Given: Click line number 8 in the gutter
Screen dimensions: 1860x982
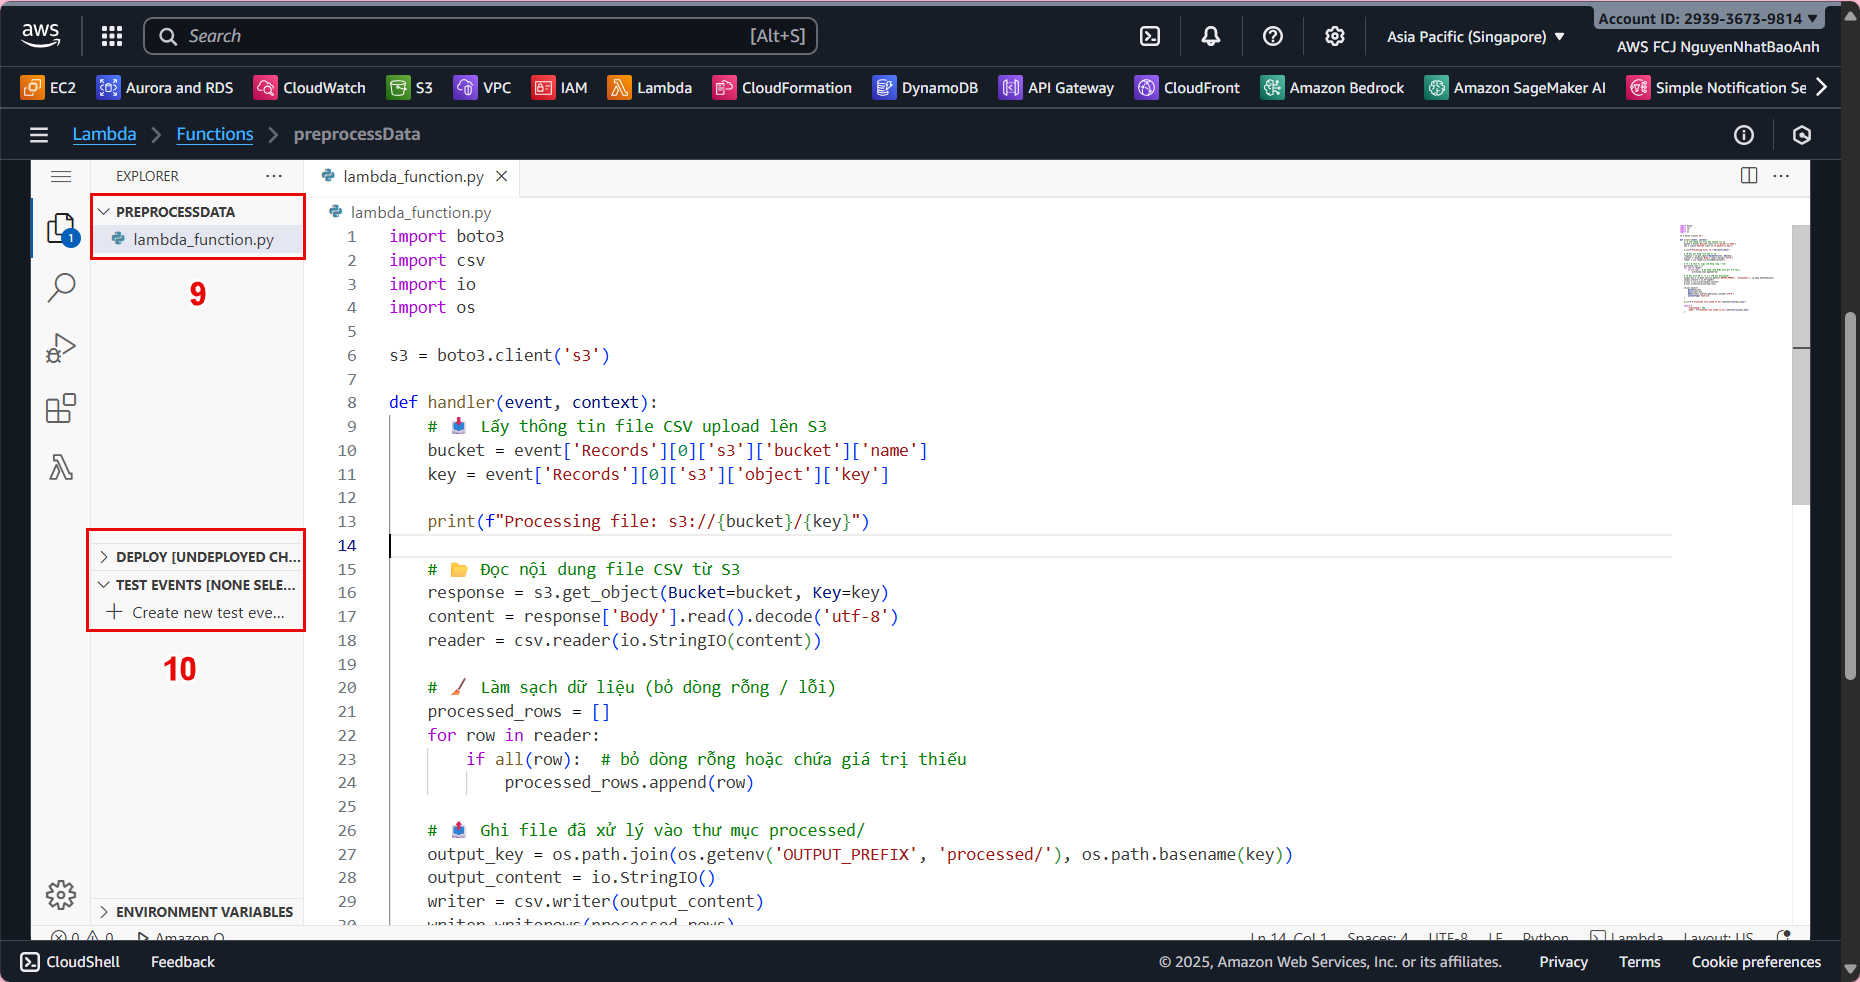Looking at the screenshot, I should point(351,402).
